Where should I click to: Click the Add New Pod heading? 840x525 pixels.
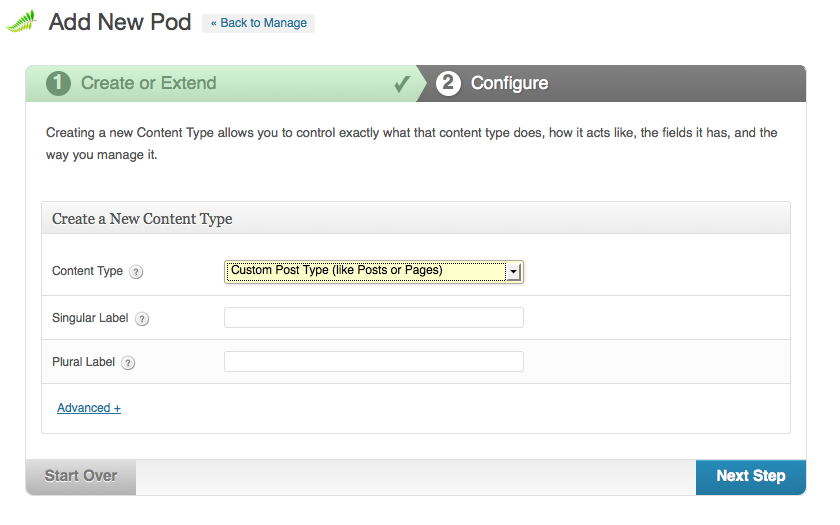[x=120, y=22]
